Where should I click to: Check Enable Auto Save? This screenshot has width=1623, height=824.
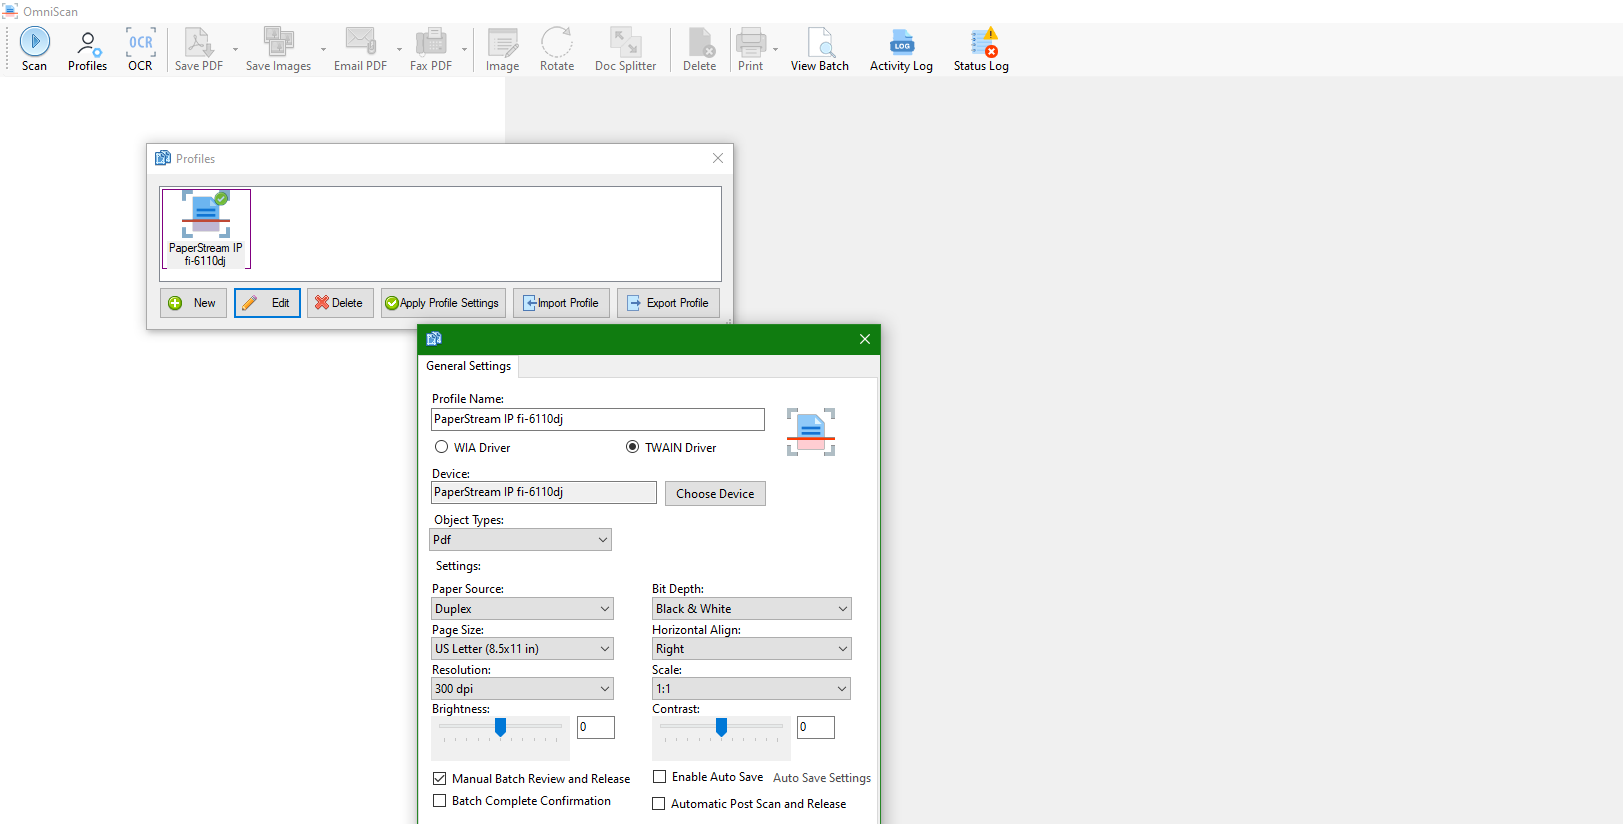[x=659, y=777]
